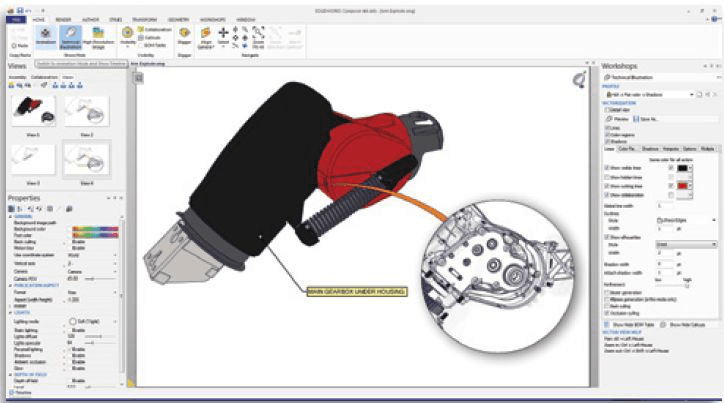Toggle Callouts visibility in the ribbon
This screenshot has height=403, width=724.
(149, 37)
